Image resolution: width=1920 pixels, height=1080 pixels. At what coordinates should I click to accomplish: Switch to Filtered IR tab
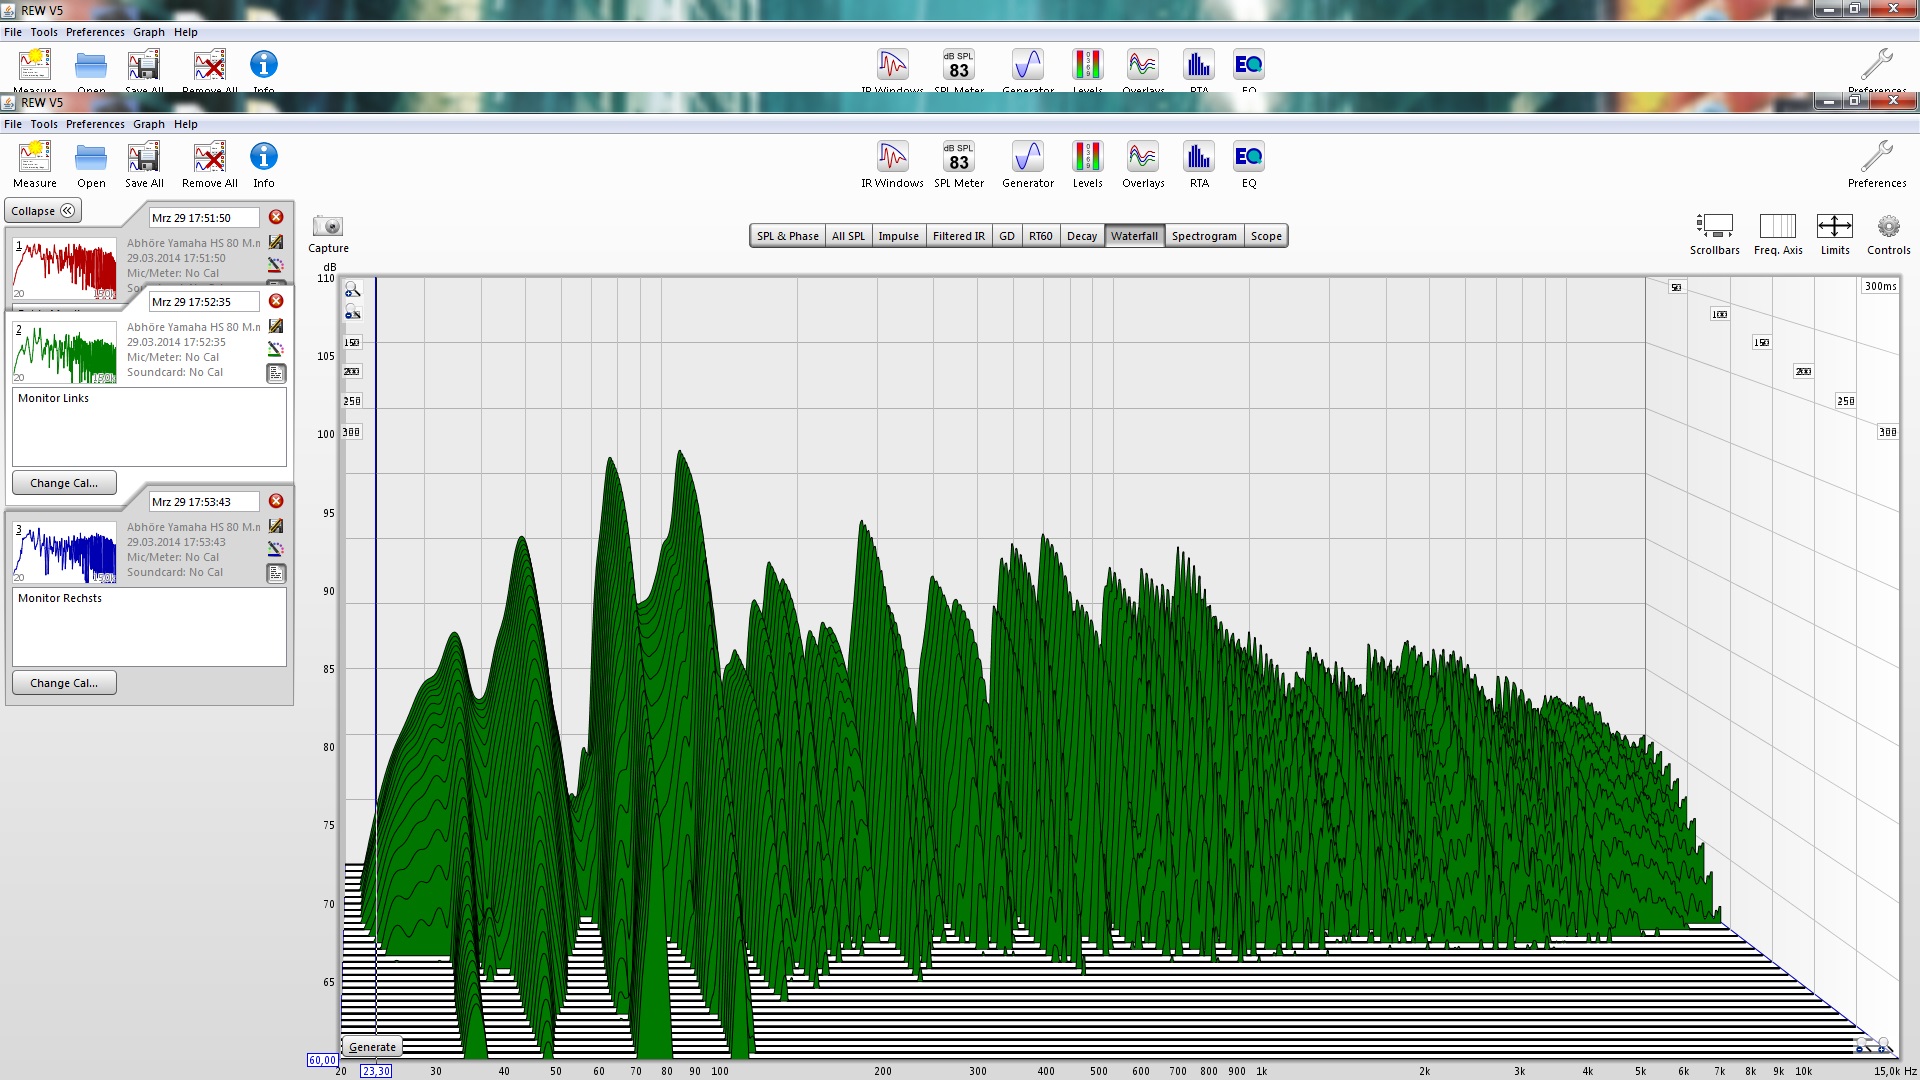click(x=958, y=236)
